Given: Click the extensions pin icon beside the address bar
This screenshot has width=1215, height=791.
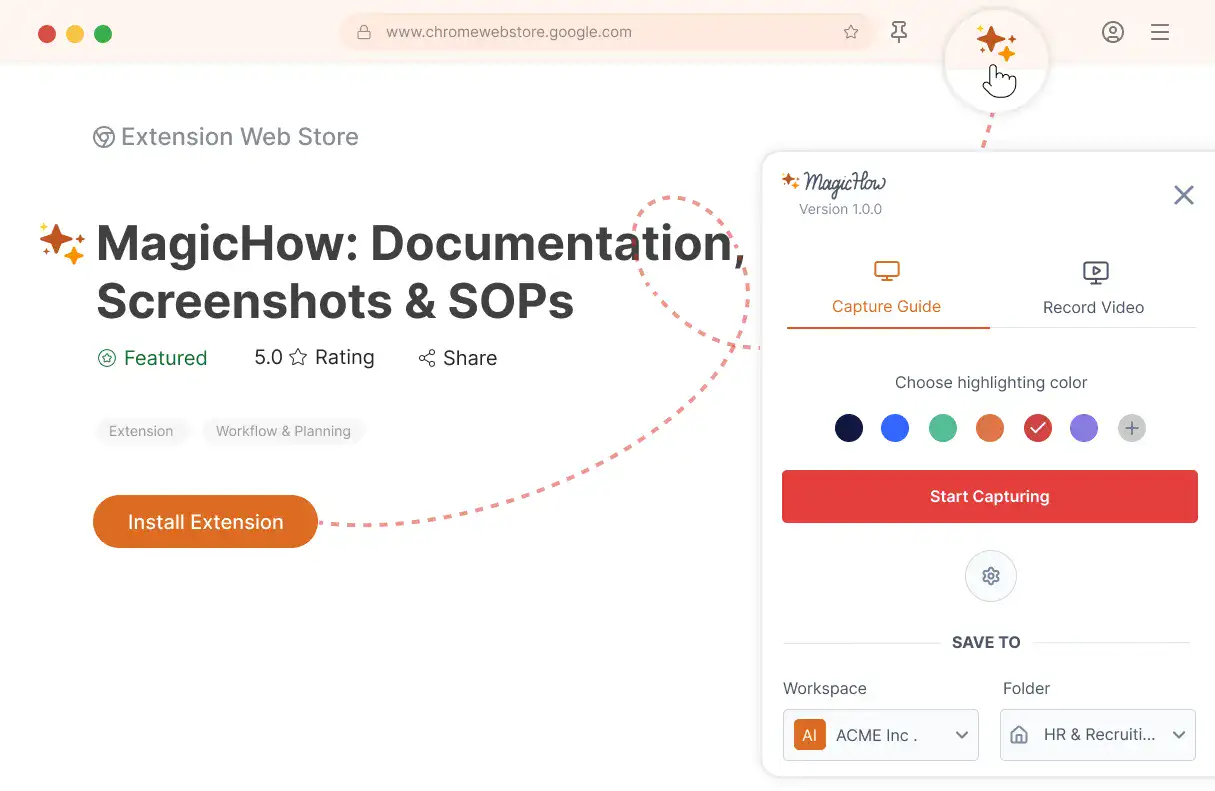Looking at the screenshot, I should coord(898,31).
